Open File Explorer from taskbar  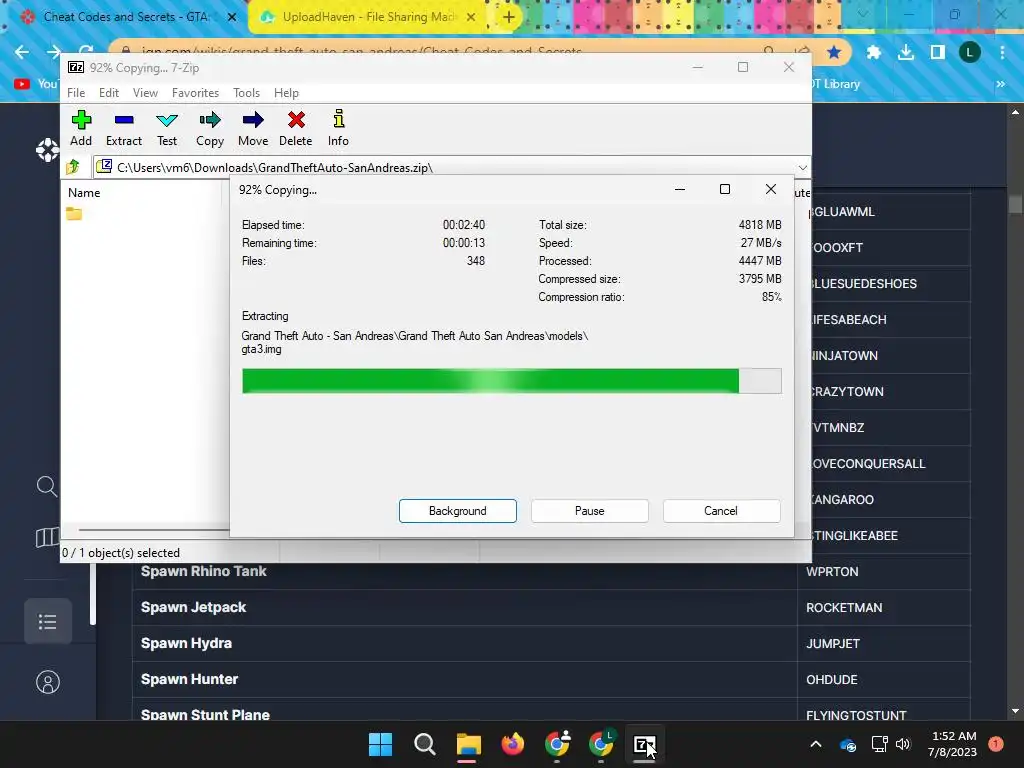coord(468,744)
